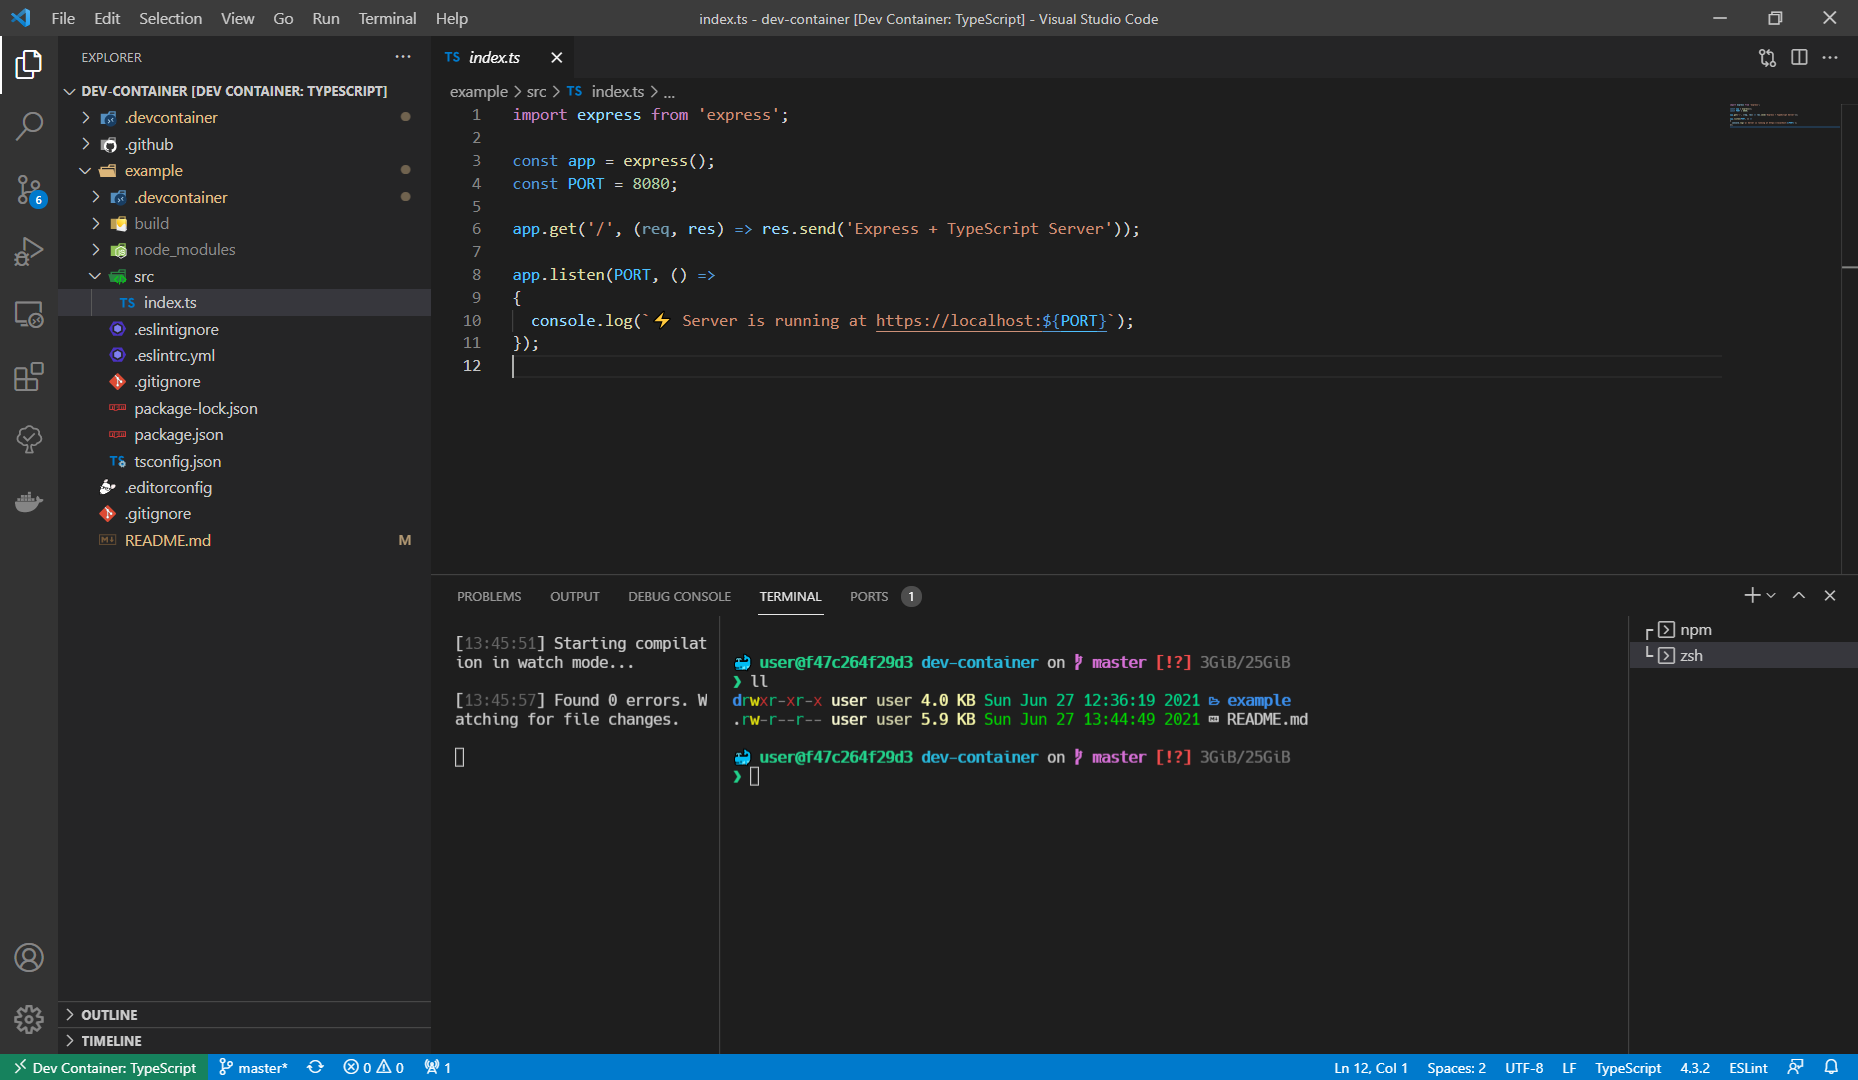Close the index.ts editor tab

coord(556,58)
